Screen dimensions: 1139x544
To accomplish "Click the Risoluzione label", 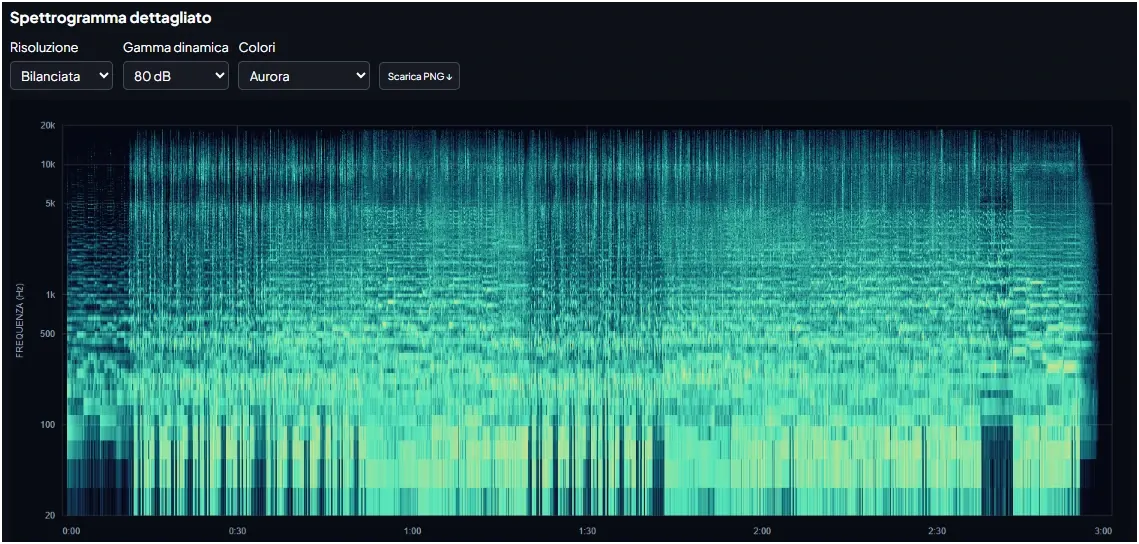I will (44, 47).
